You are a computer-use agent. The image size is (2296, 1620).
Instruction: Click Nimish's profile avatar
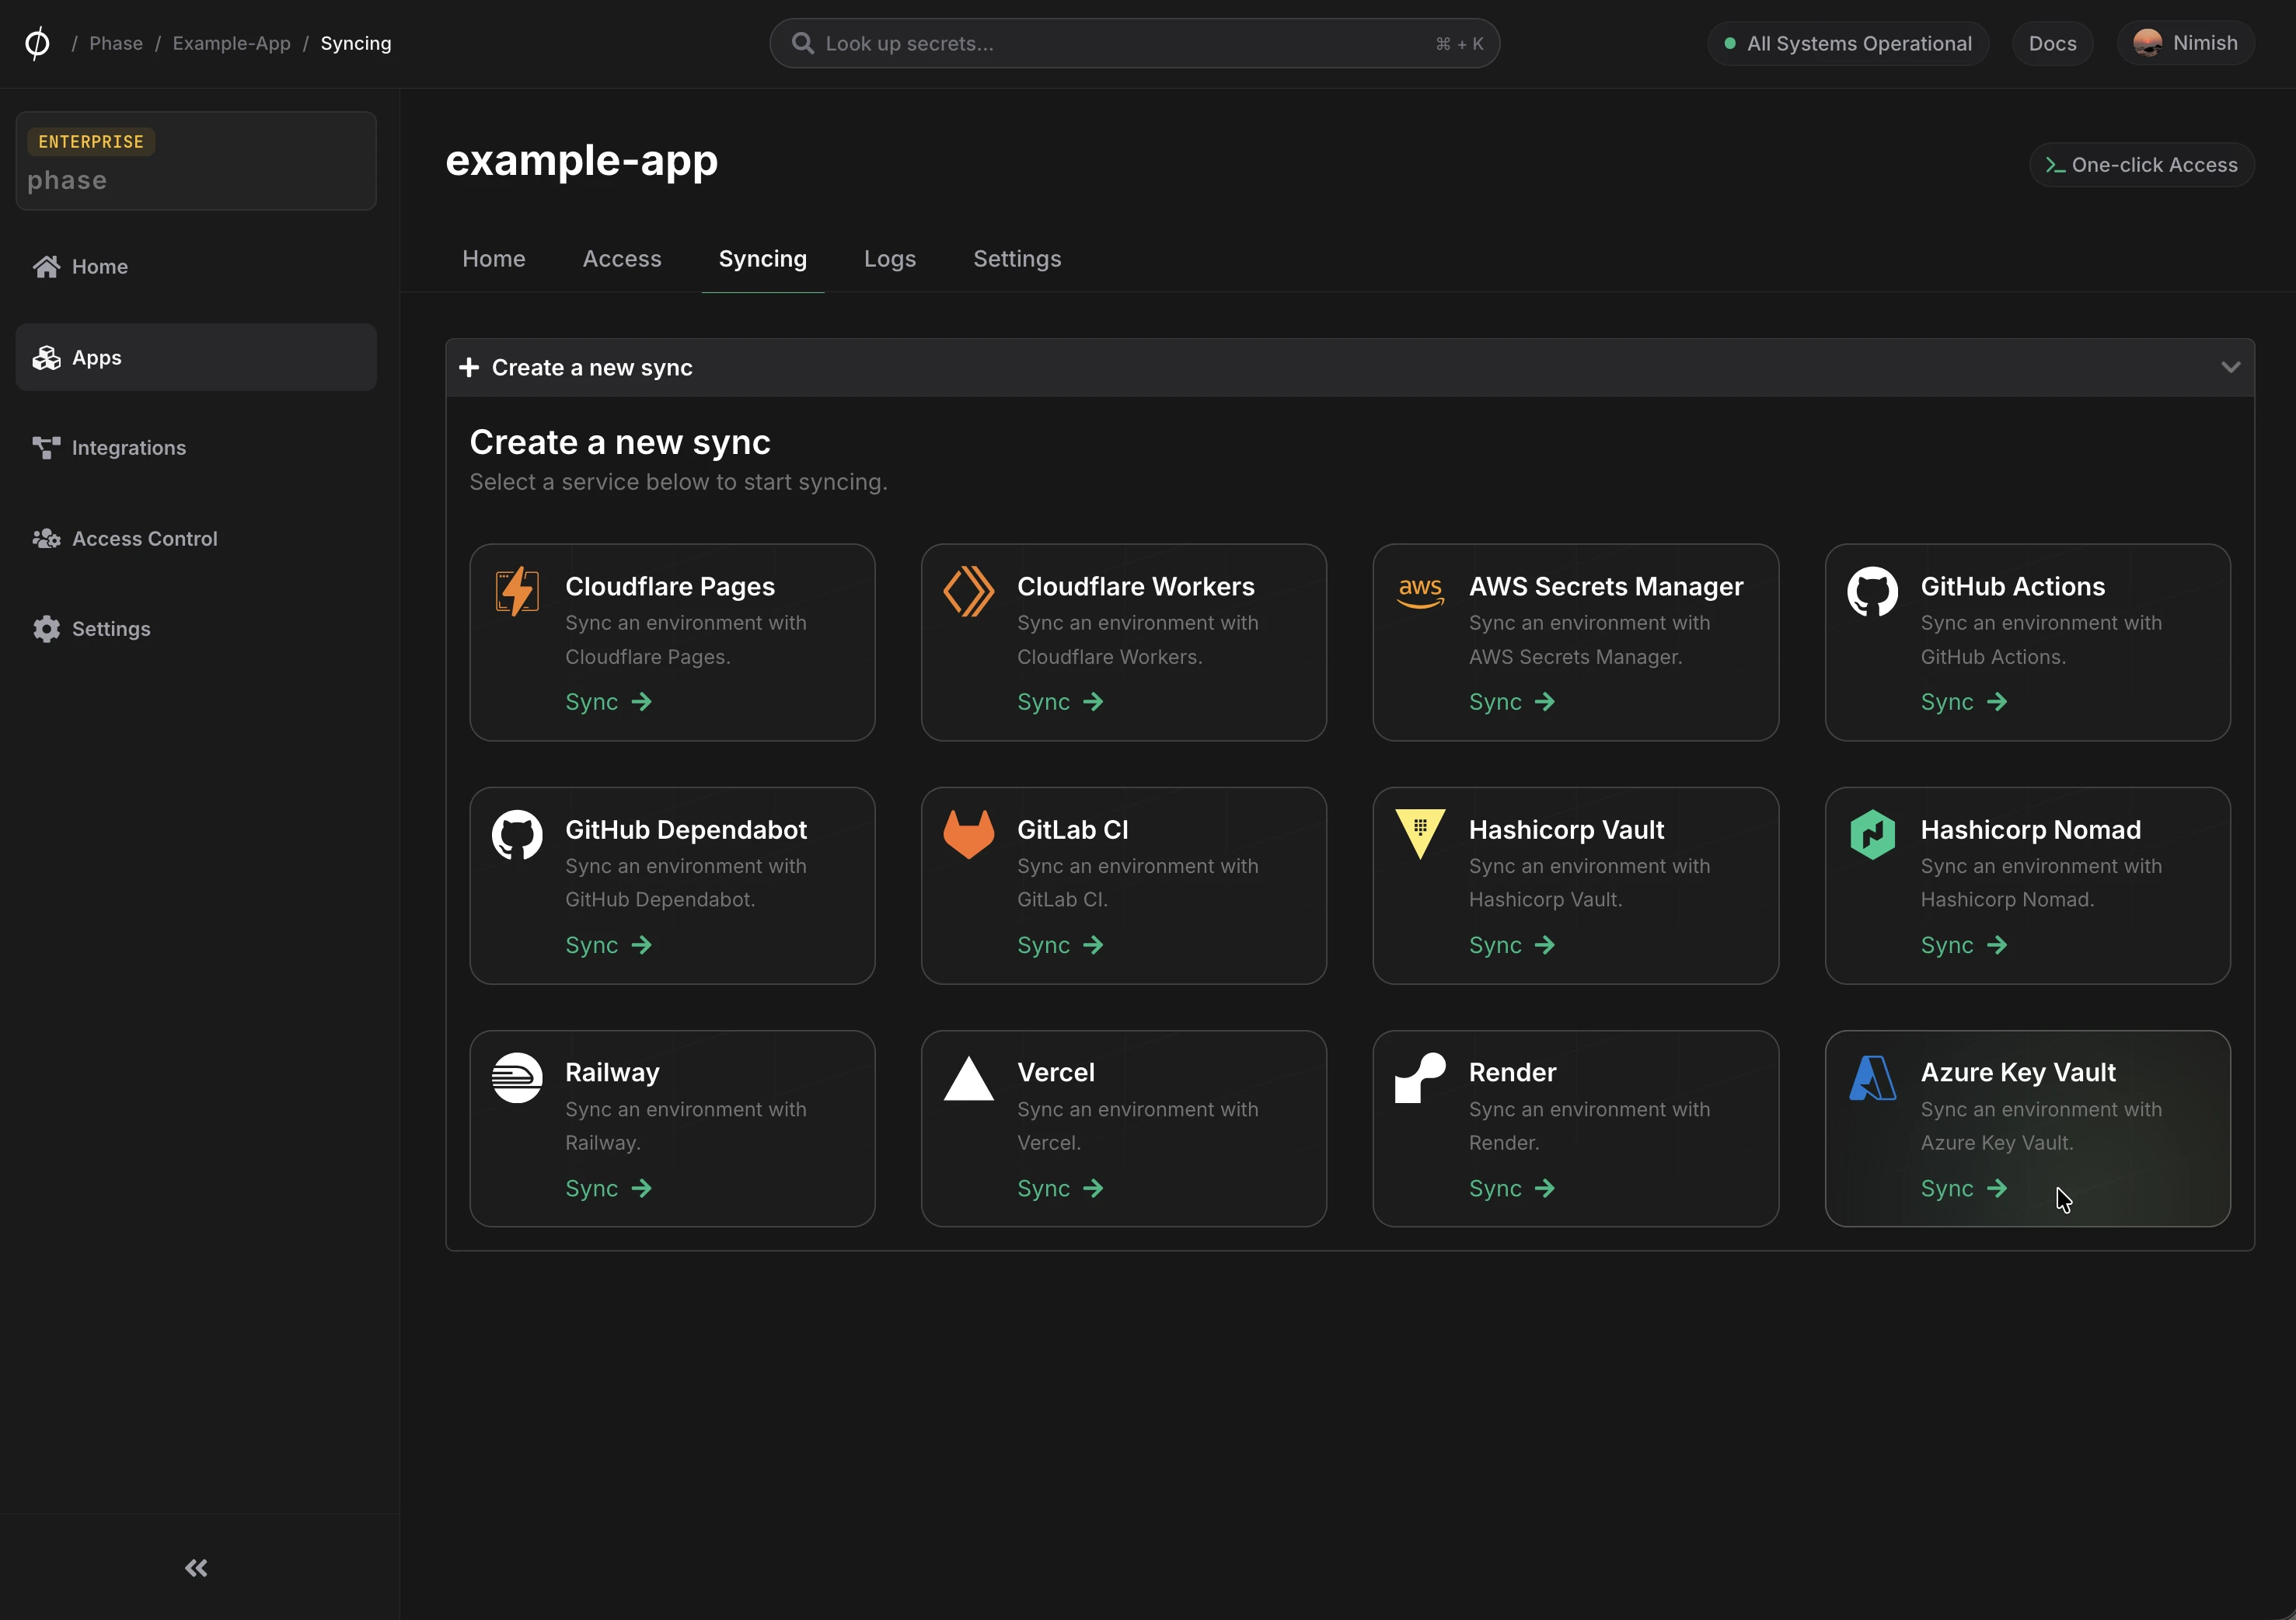(2148, 42)
